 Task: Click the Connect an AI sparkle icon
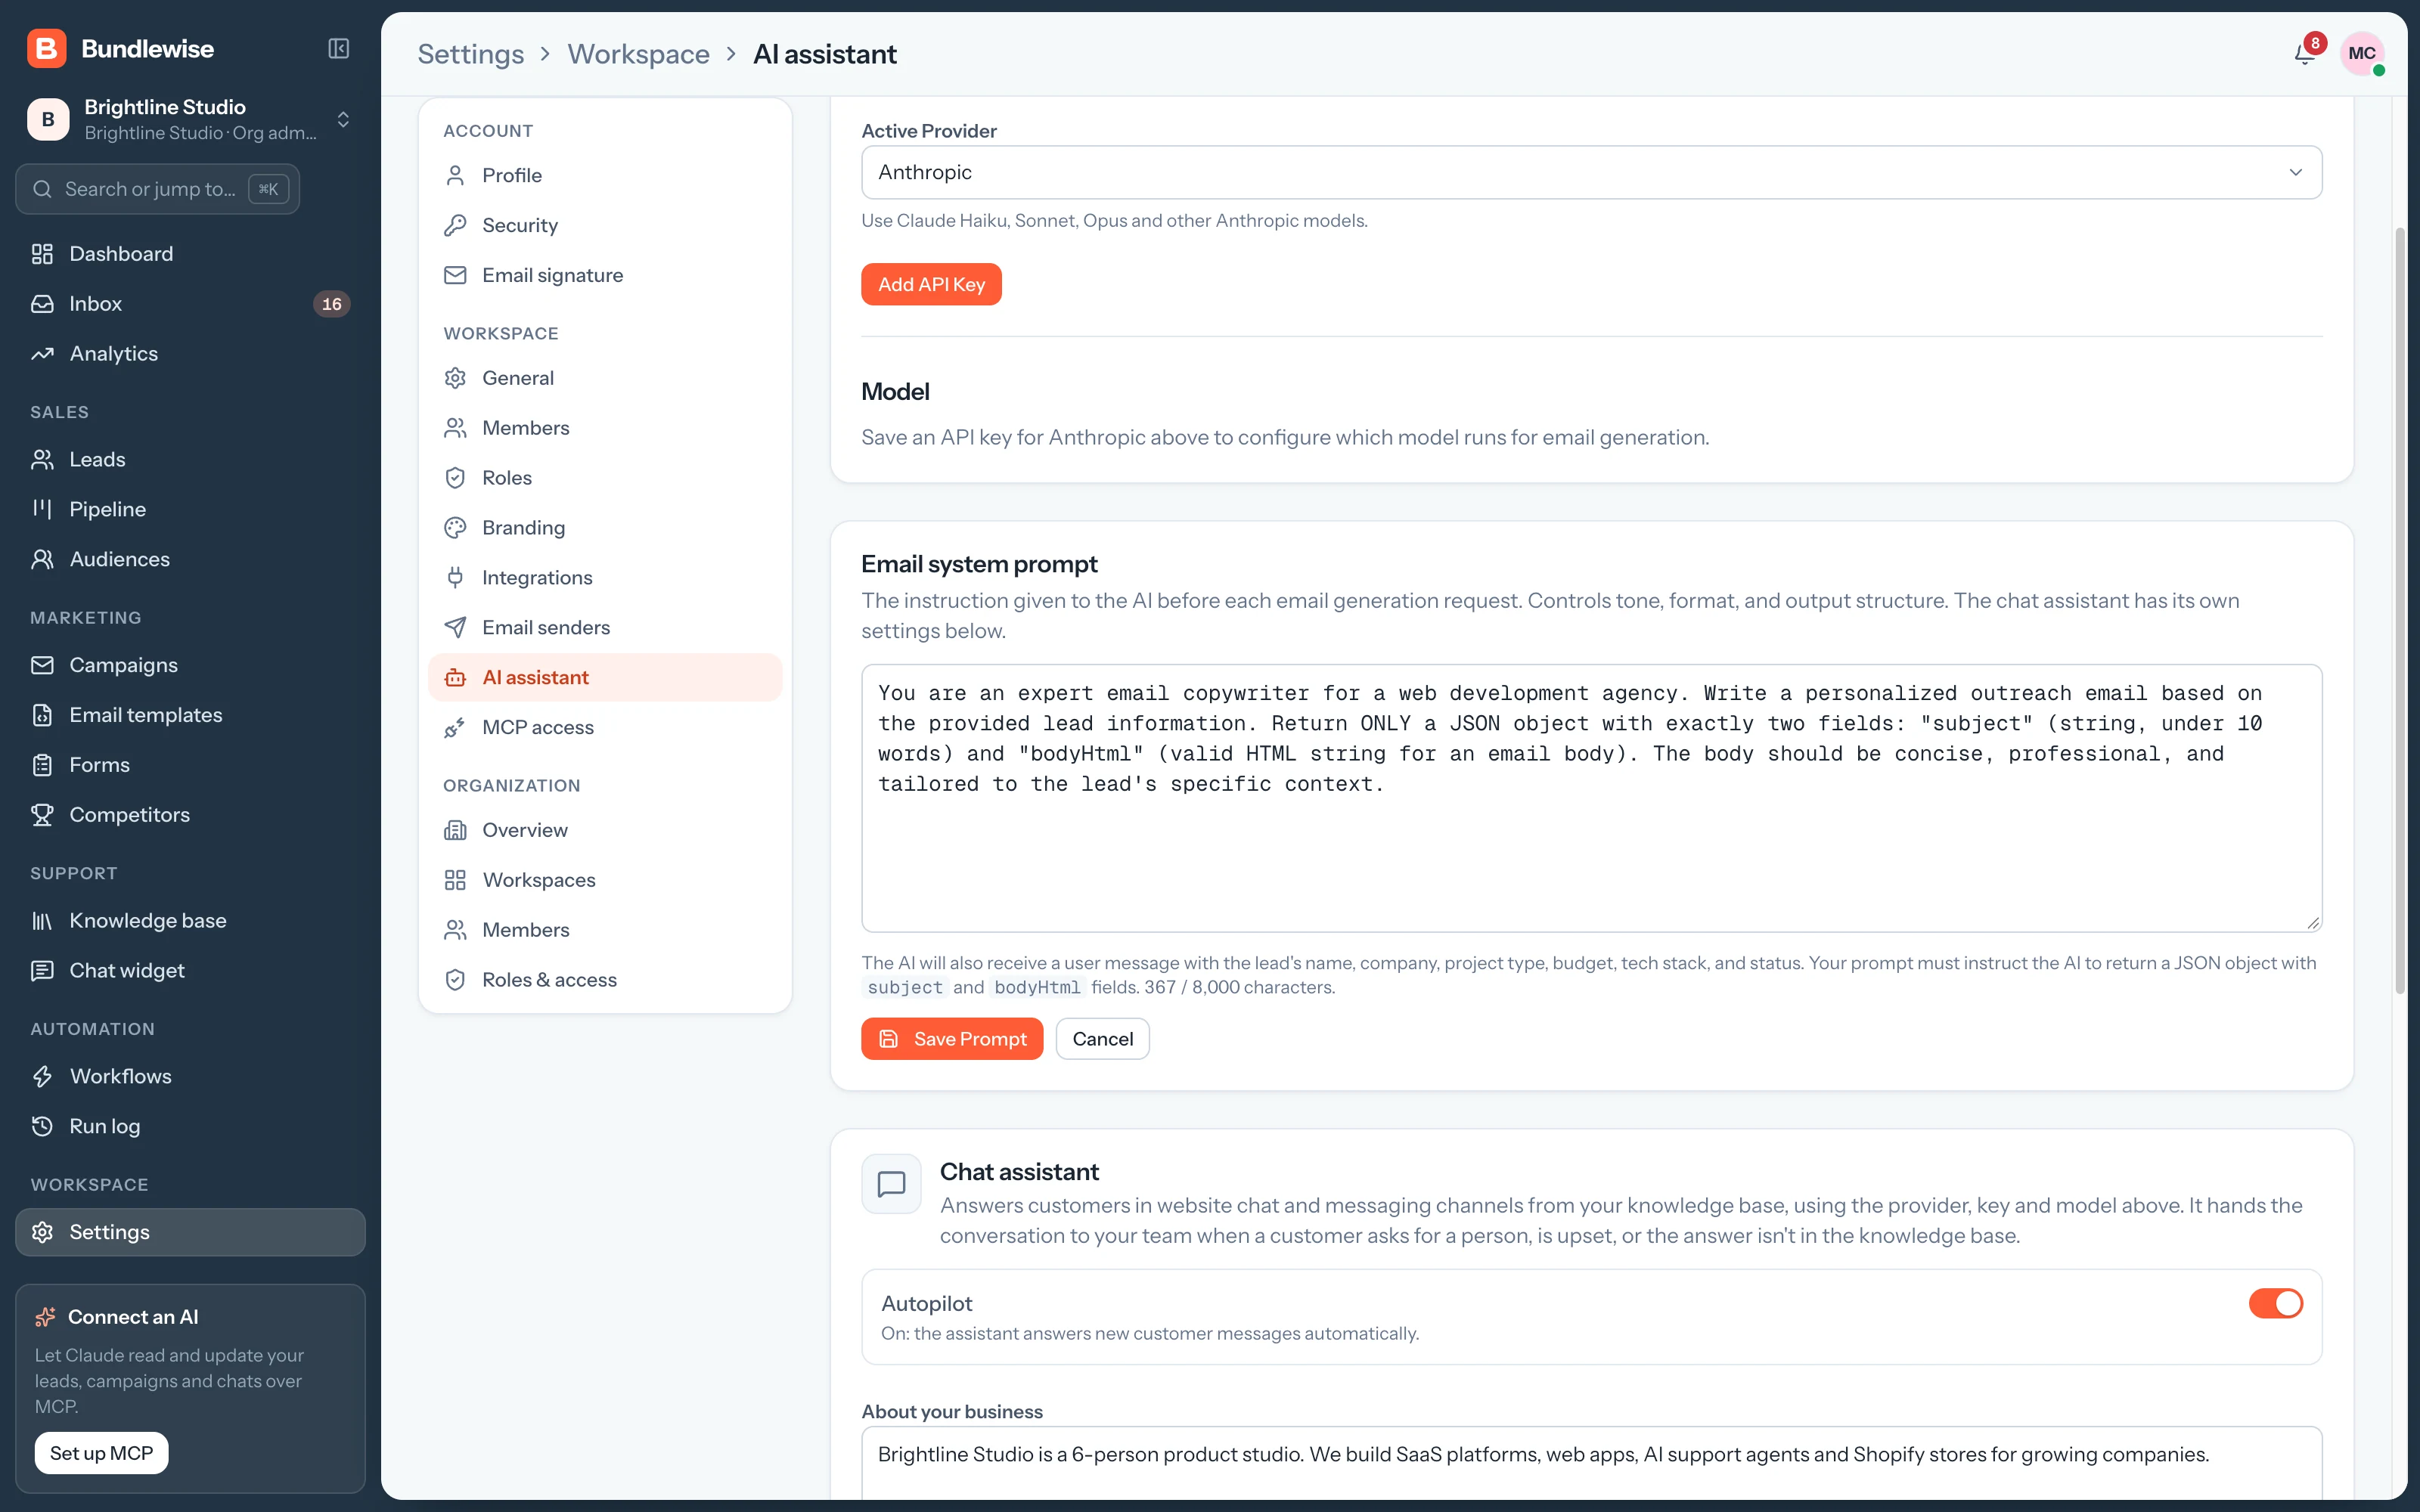click(45, 1317)
